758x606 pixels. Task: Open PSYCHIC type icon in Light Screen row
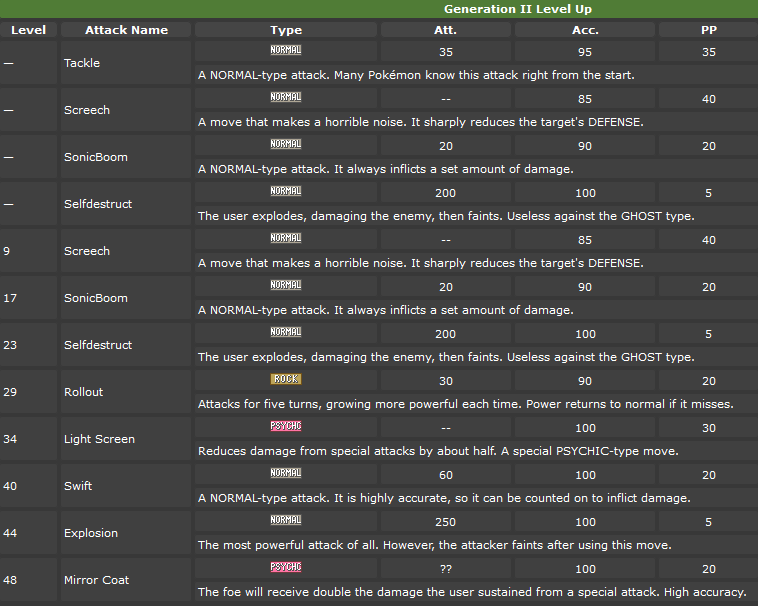pyautogui.click(x=286, y=426)
